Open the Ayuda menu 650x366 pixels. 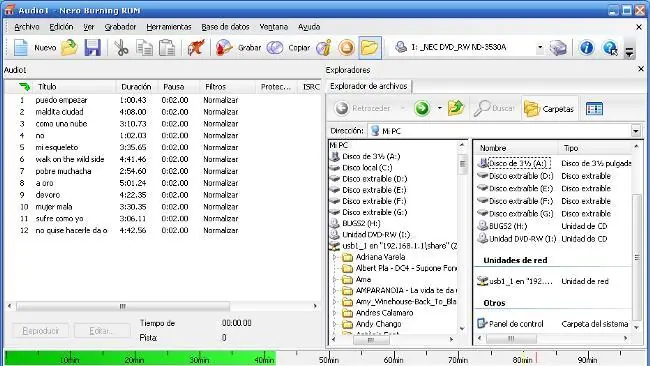coord(309,27)
